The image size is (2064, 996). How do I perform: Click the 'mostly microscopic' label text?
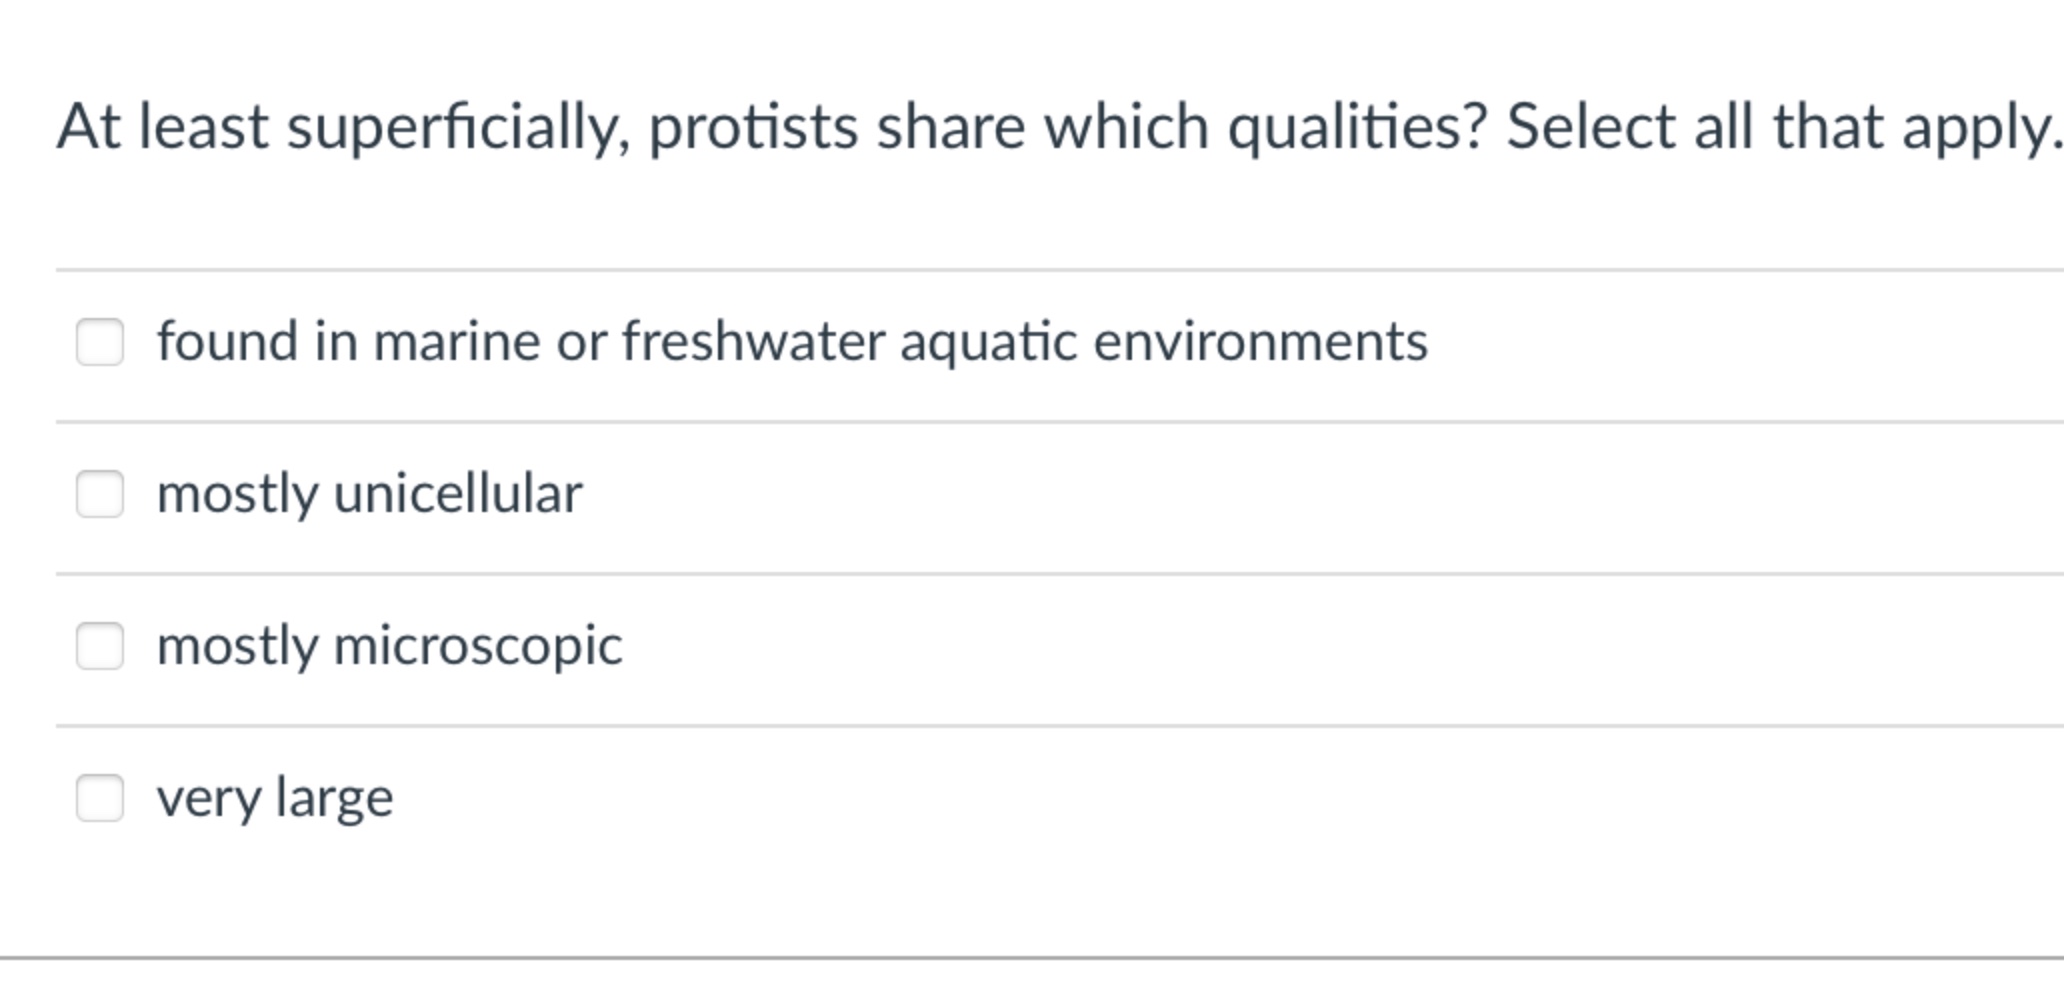(390, 646)
